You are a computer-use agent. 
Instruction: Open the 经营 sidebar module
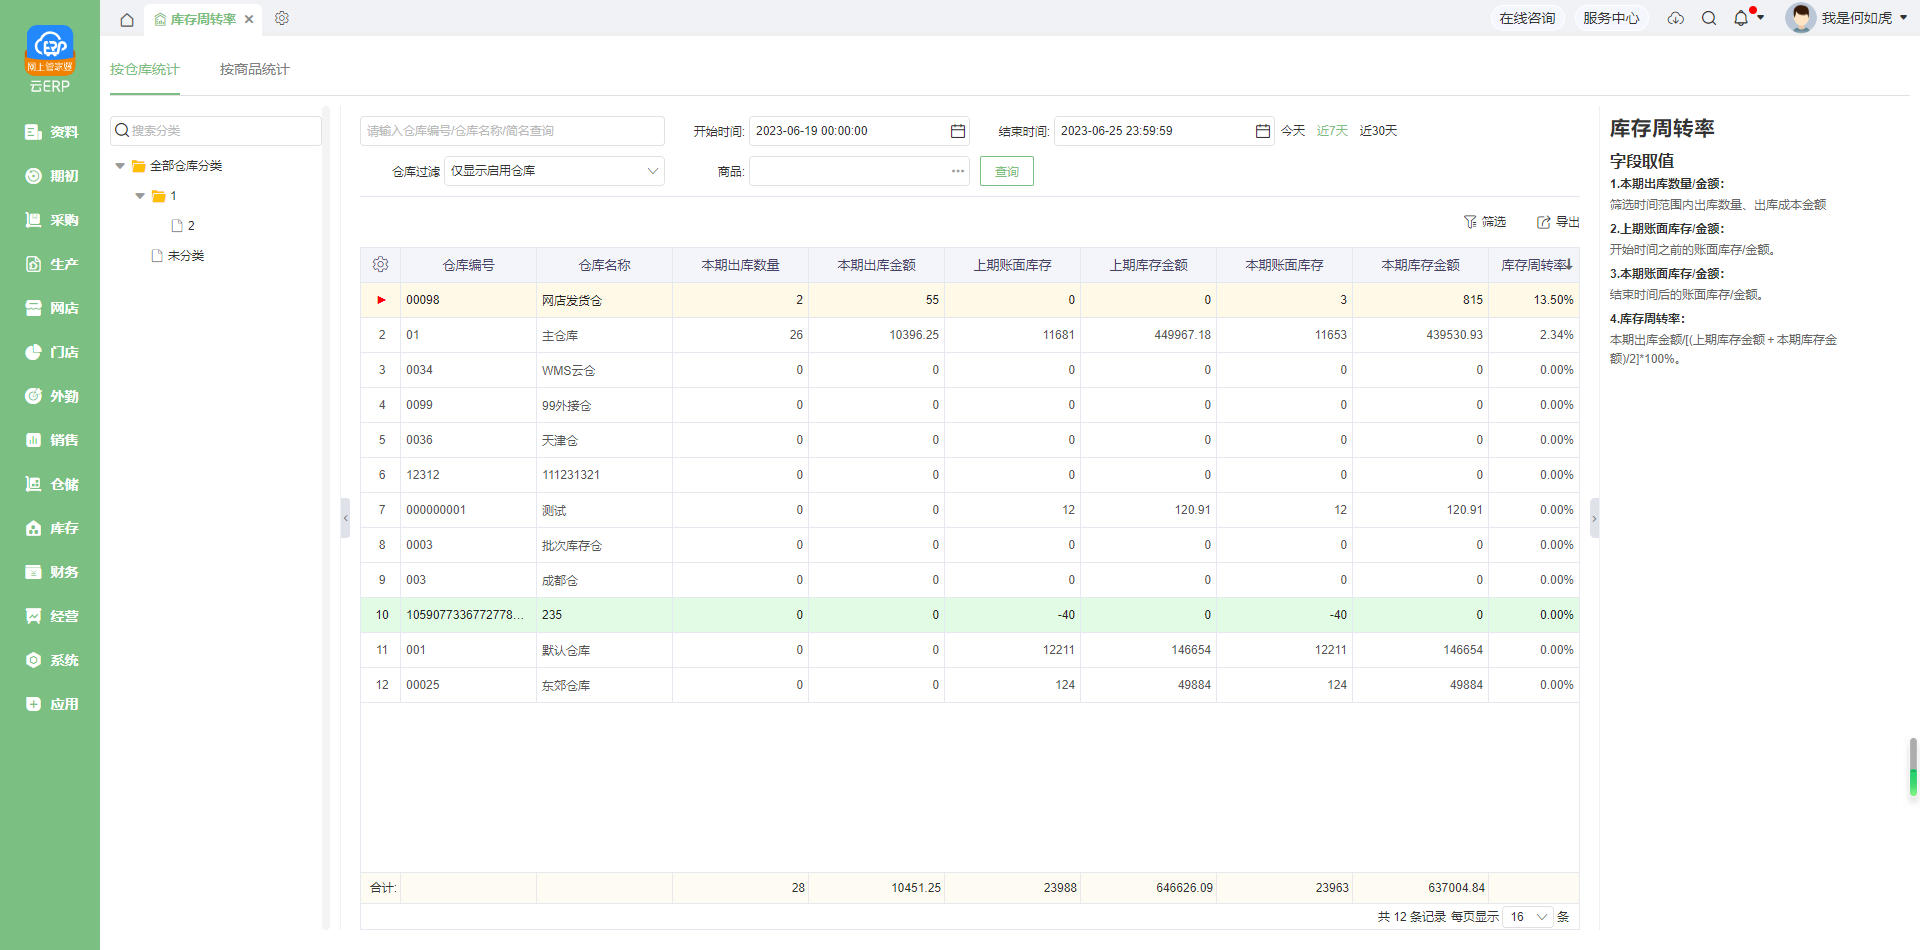50,616
